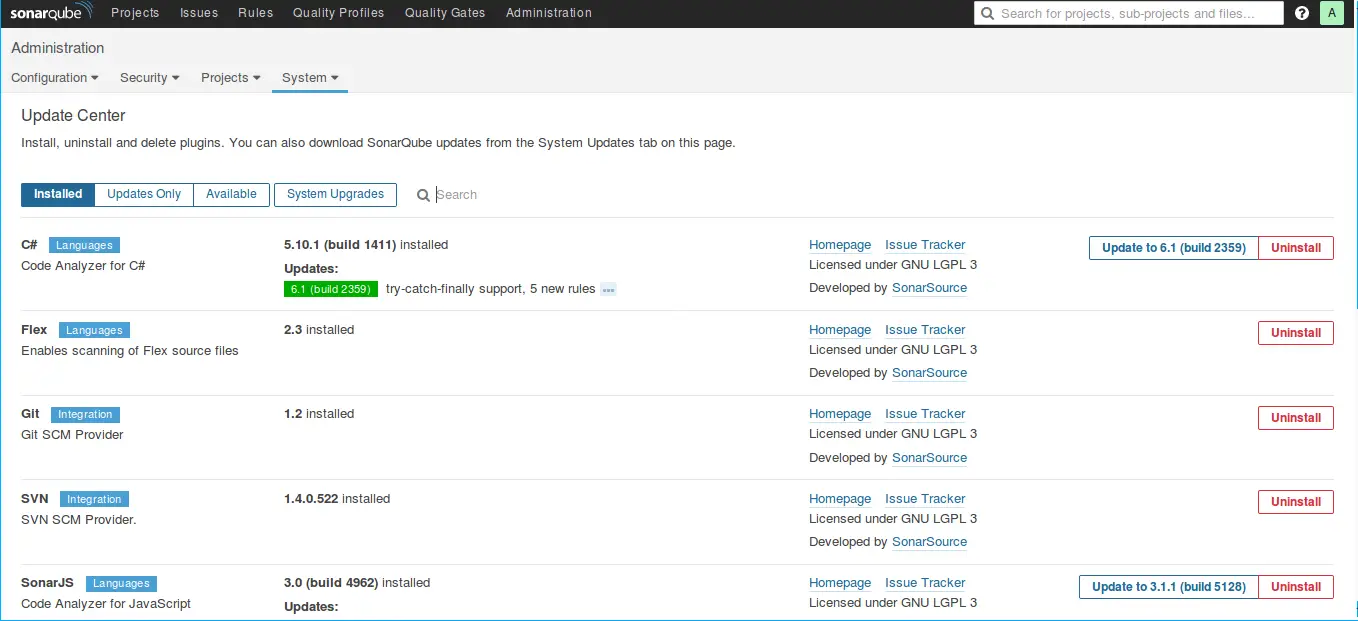Open the Flex plugin Homepage link
The height and width of the screenshot is (621, 1358).
coord(840,330)
